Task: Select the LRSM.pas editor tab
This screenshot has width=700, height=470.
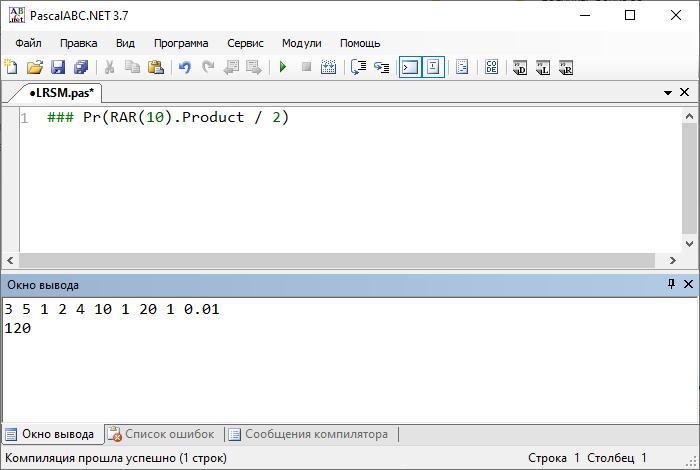Action: [x=61, y=93]
